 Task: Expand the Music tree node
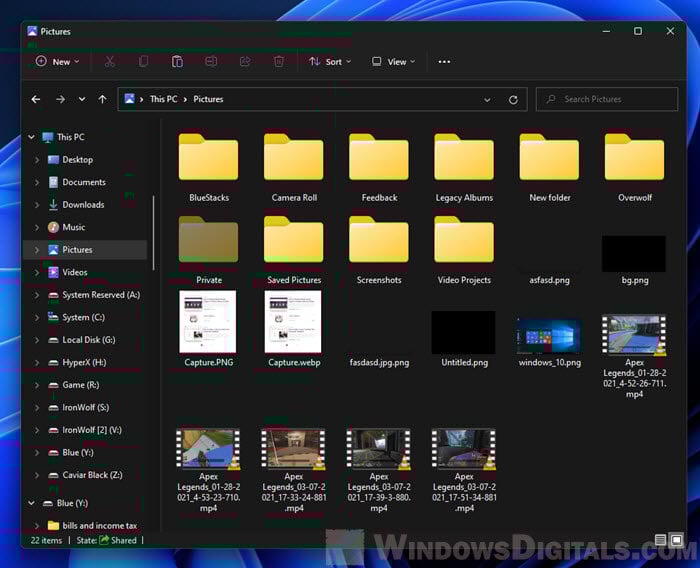(37, 227)
